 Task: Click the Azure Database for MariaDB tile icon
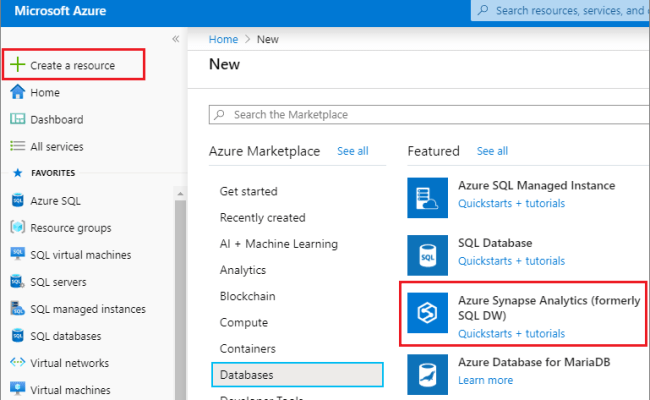point(427,374)
